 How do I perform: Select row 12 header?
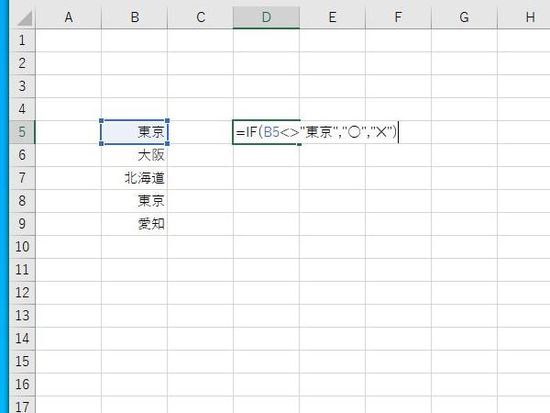click(x=22, y=293)
